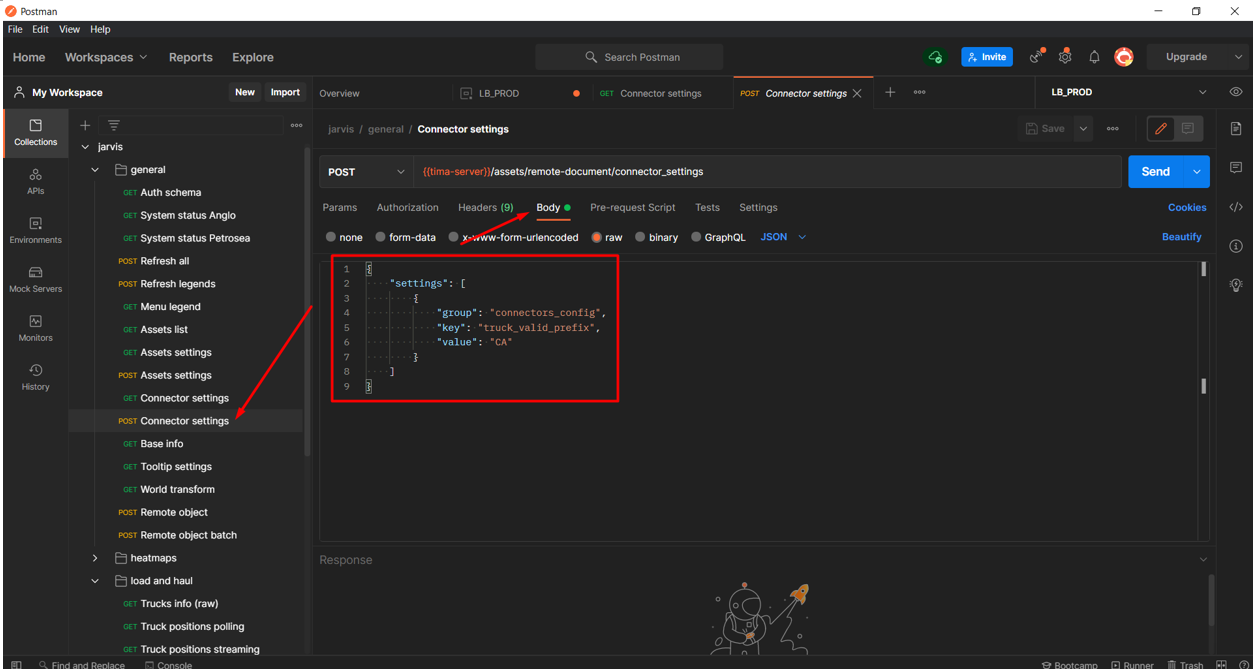This screenshot has width=1253, height=669.
Task: Collapse the general folder
Action: pos(95,170)
